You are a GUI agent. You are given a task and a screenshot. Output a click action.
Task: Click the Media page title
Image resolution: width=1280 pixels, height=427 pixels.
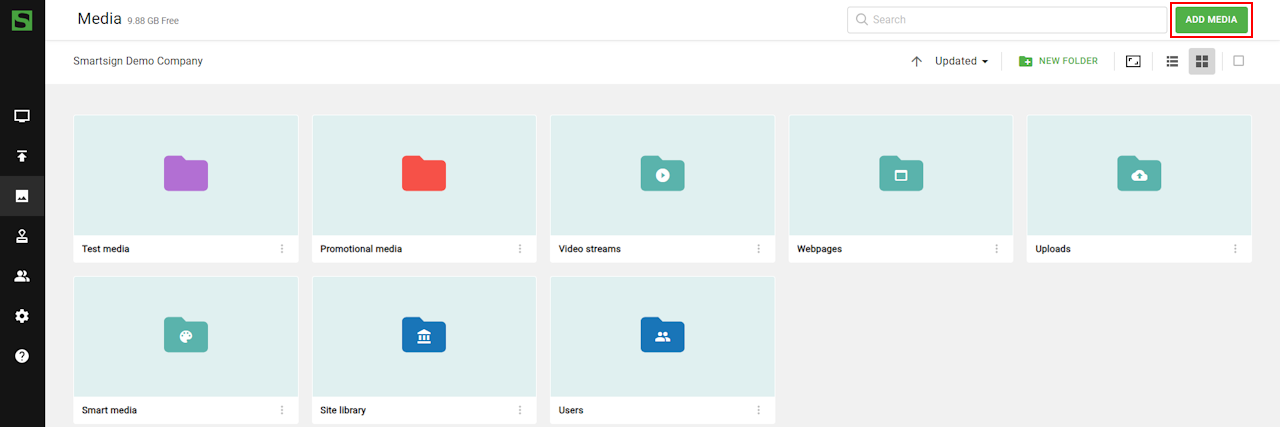coord(99,19)
